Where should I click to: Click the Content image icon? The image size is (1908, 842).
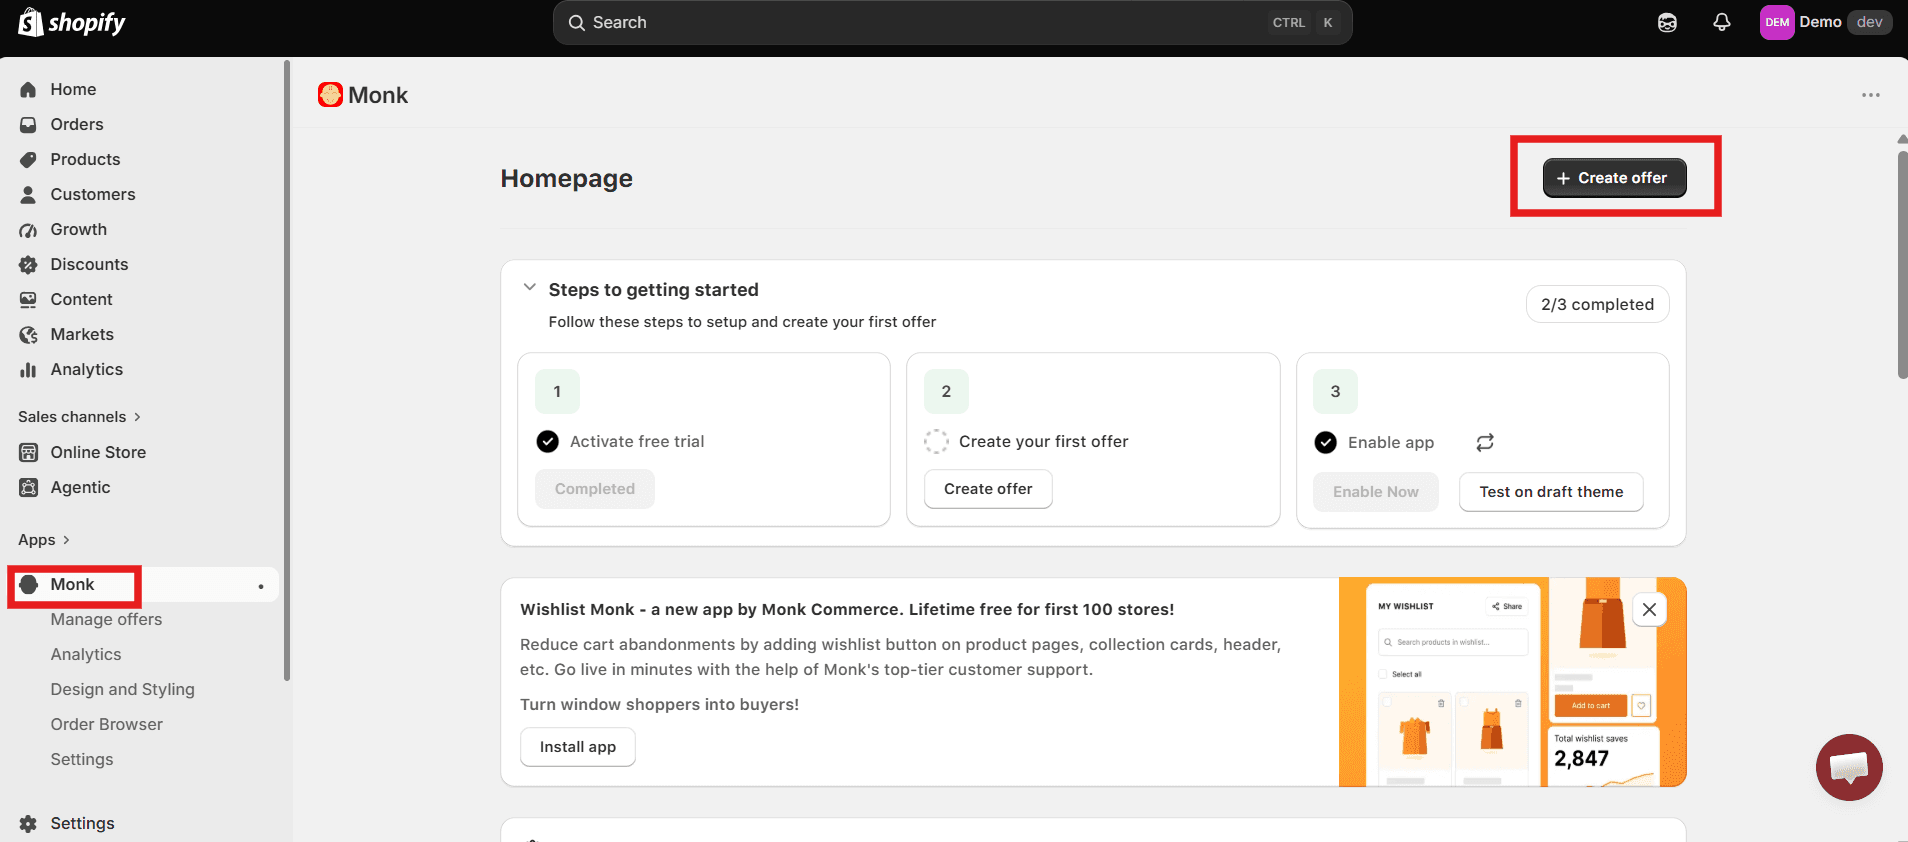[x=28, y=299]
